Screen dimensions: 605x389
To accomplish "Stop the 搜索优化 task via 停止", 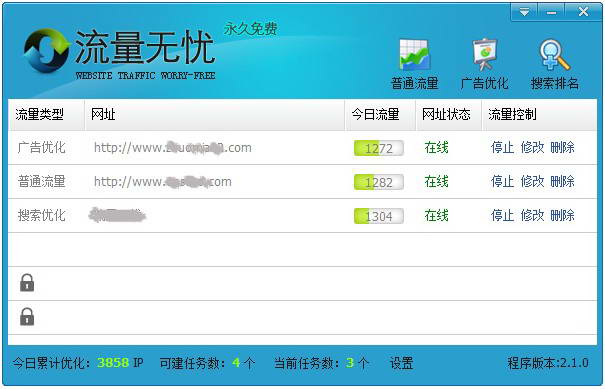I will (x=502, y=215).
